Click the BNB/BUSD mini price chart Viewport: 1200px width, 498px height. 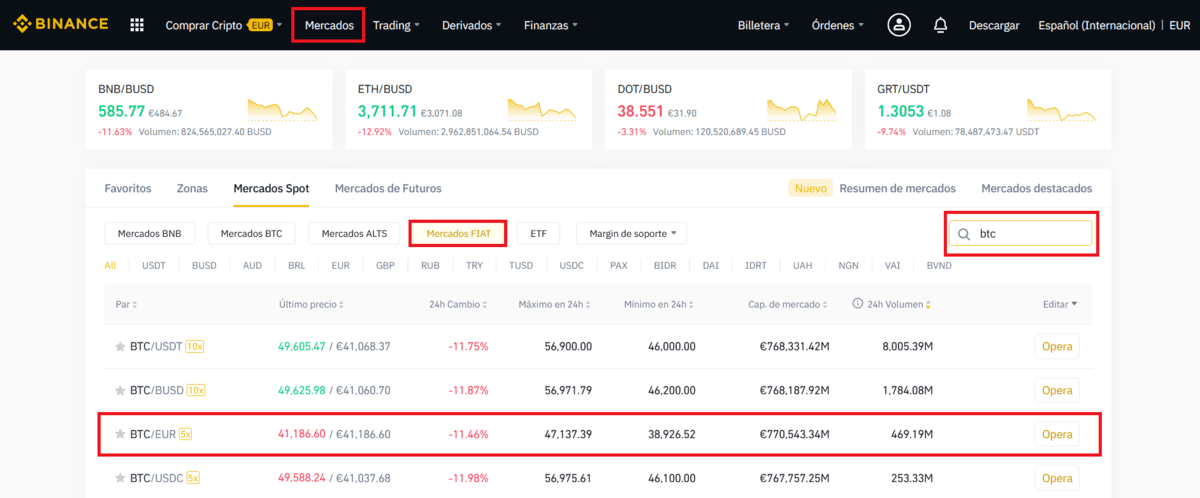pyautogui.click(x=282, y=108)
